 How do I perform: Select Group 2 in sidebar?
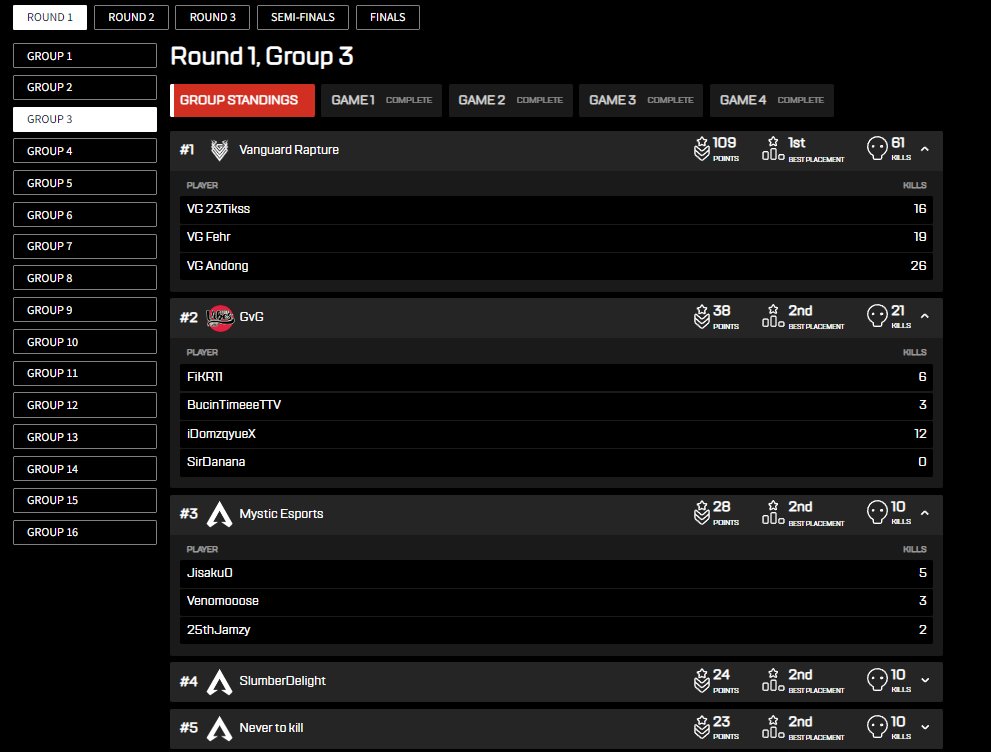coord(85,87)
